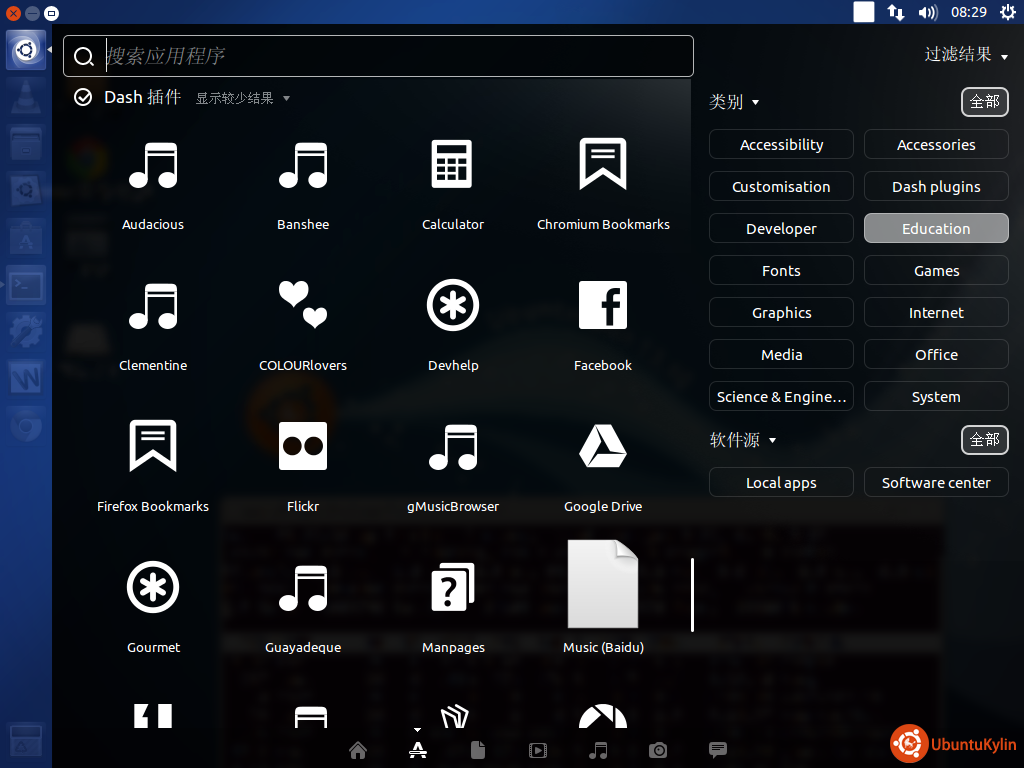Select the Facebook plugin icon
This screenshot has height=768, width=1024.
[602, 305]
